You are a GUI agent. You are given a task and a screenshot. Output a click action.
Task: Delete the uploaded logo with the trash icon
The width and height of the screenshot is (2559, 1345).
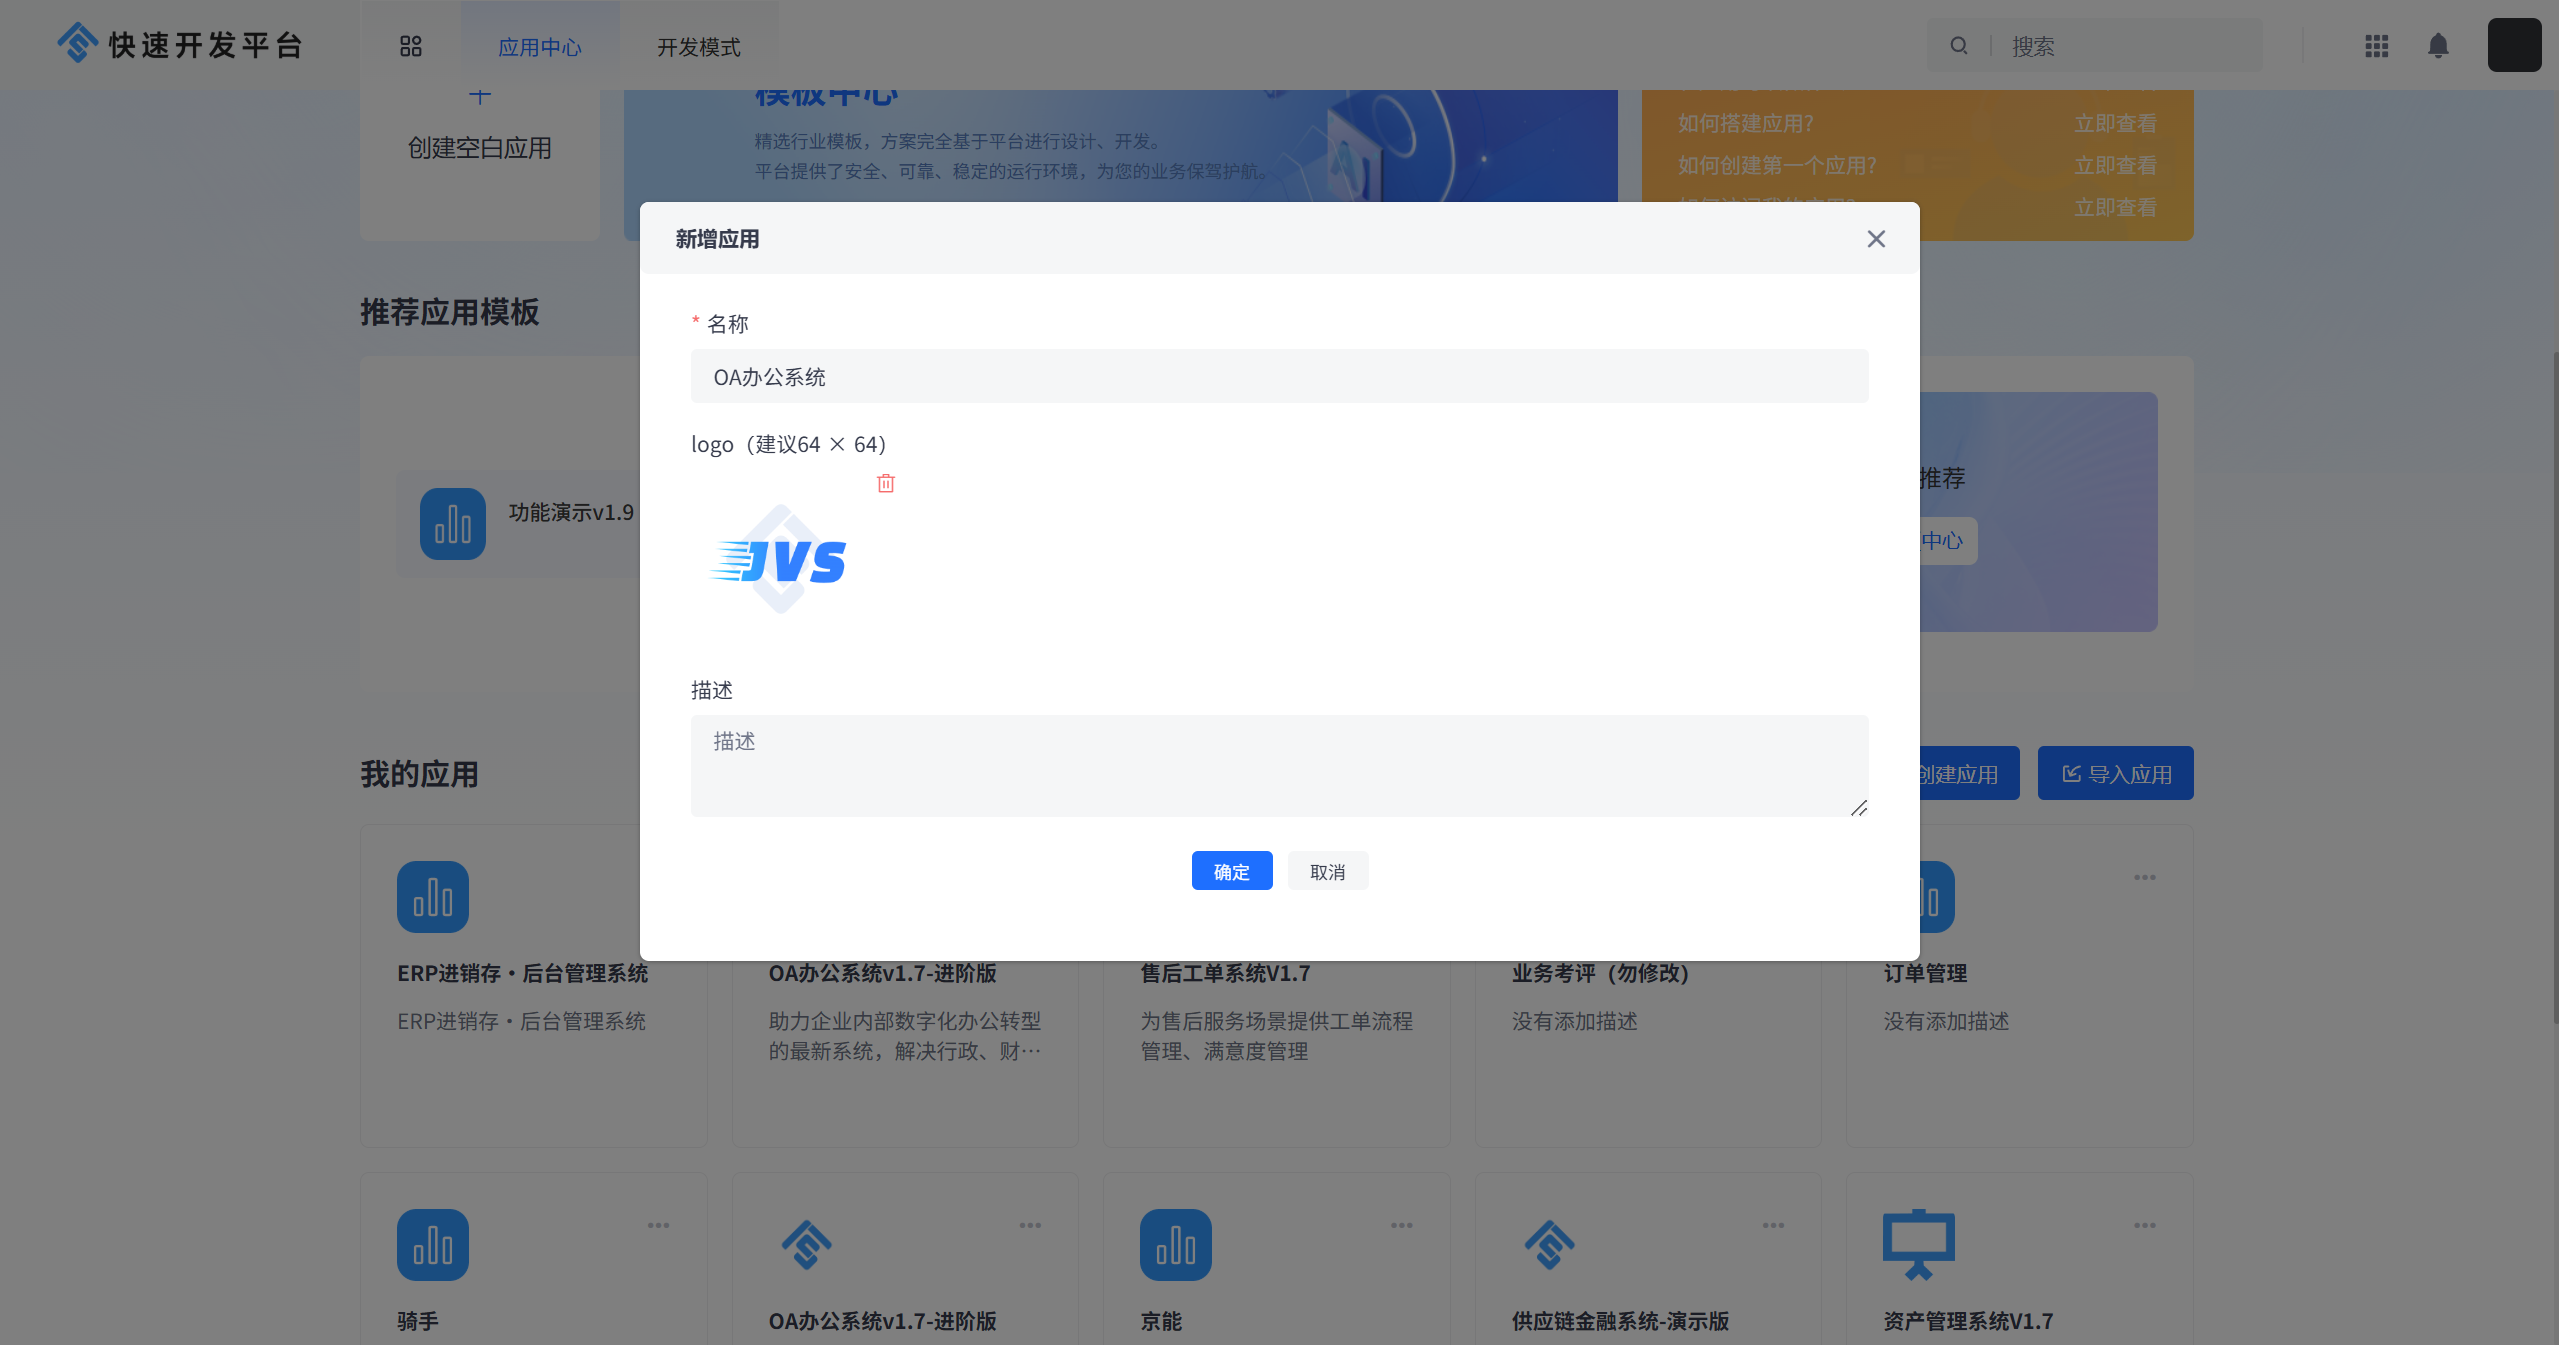[885, 484]
